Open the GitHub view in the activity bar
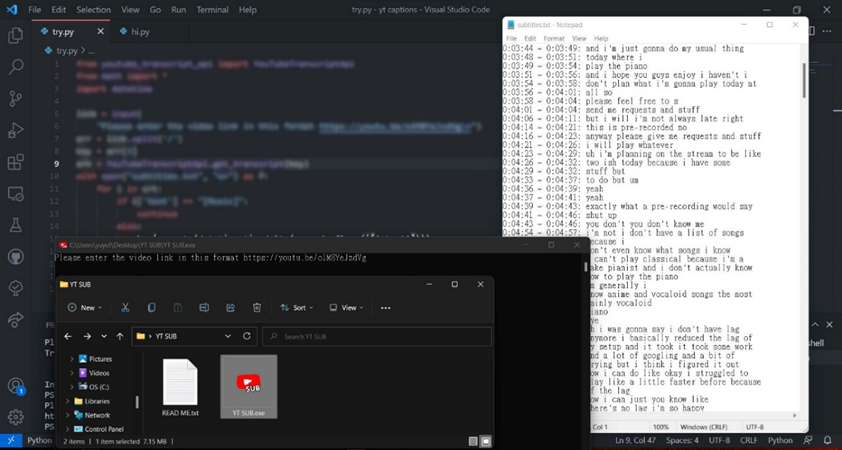Image resolution: width=842 pixels, height=450 pixels. point(16,257)
